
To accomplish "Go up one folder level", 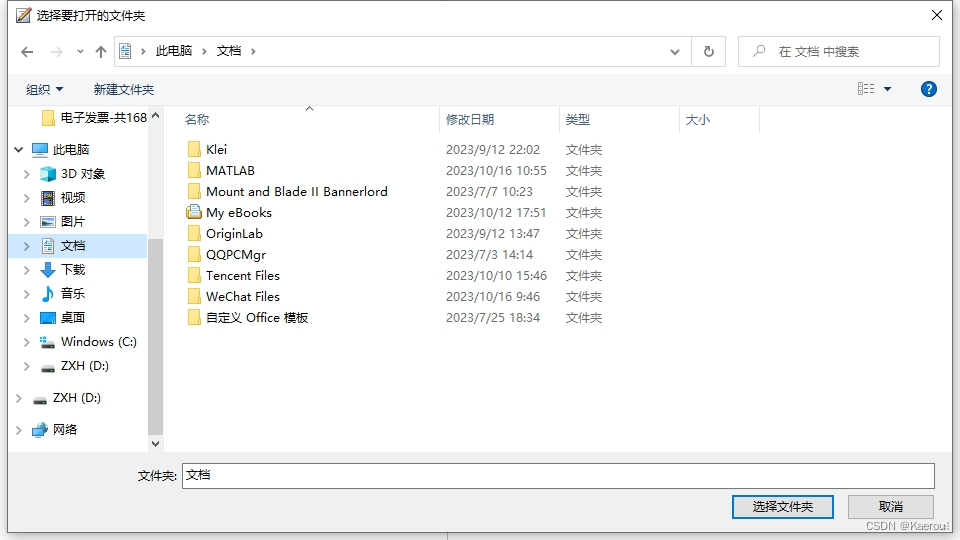I will 101,52.
